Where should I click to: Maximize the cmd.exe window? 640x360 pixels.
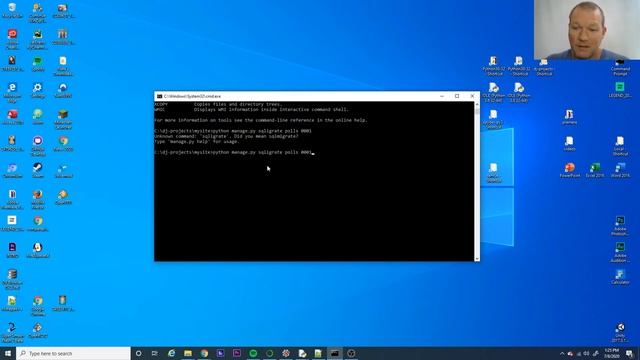click(457, 96)
